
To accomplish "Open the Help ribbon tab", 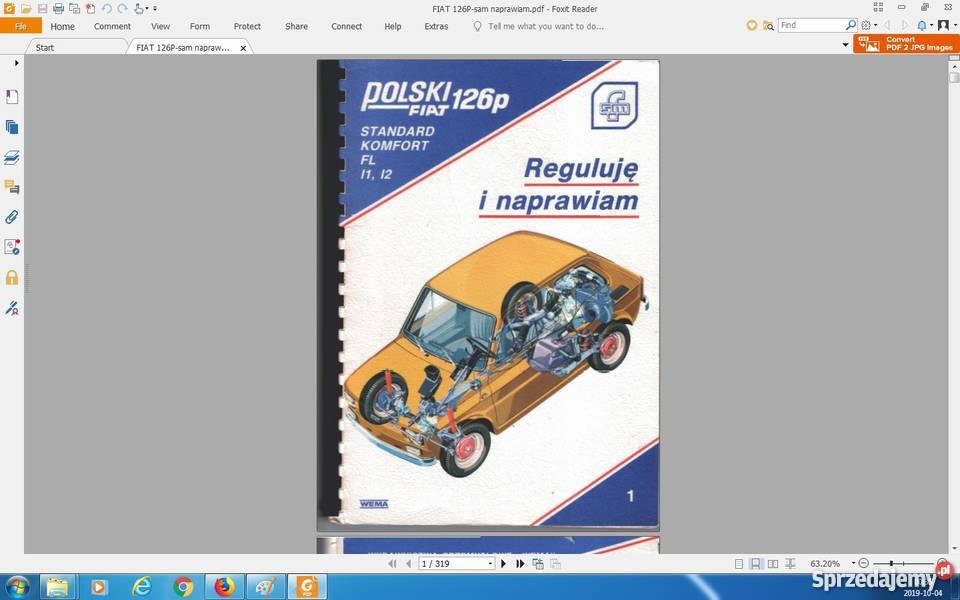I will pos(393,26).
